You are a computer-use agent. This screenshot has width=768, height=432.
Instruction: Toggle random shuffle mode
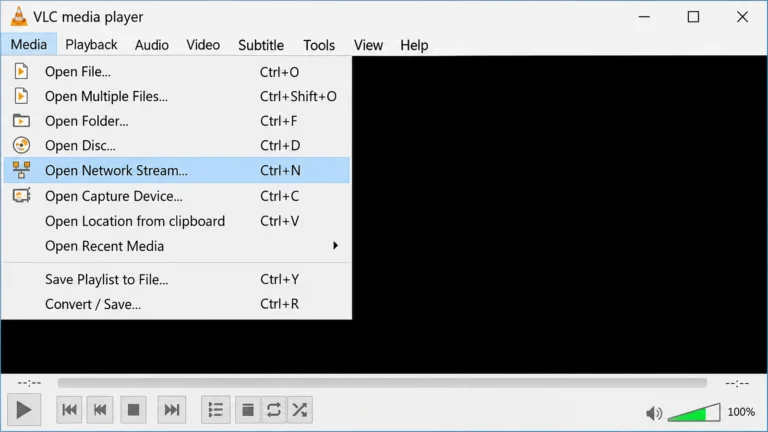click(x=300, y=410)
